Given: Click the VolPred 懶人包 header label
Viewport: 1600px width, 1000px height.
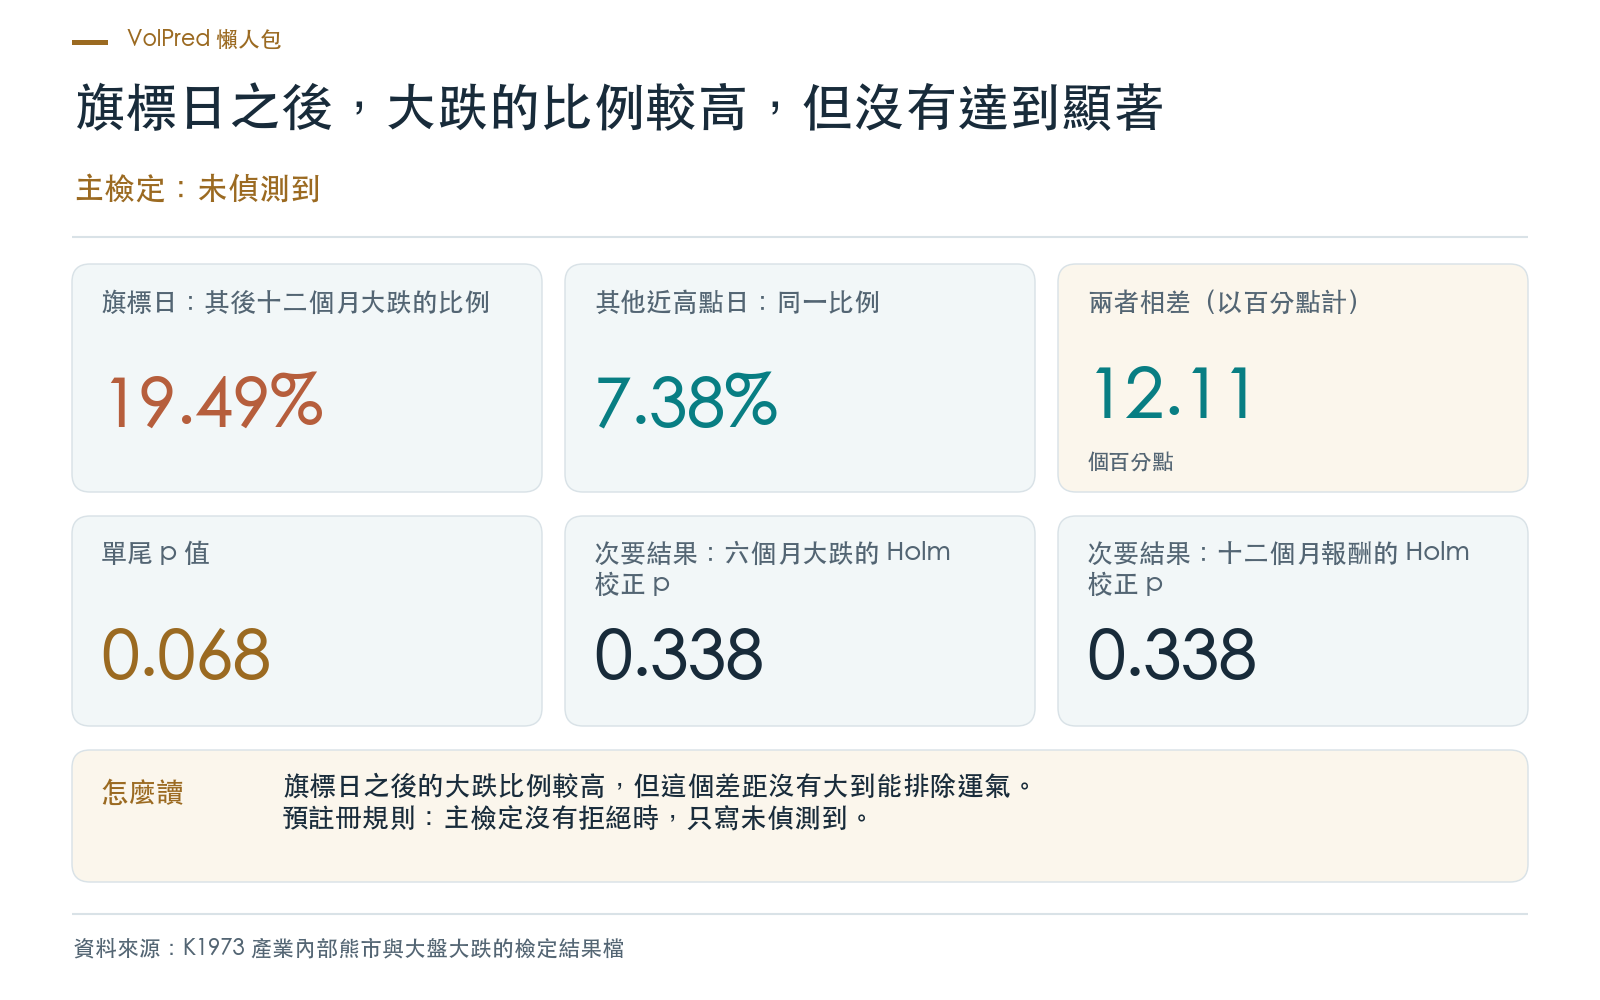Looking at the screenshot, I should 204,39.
